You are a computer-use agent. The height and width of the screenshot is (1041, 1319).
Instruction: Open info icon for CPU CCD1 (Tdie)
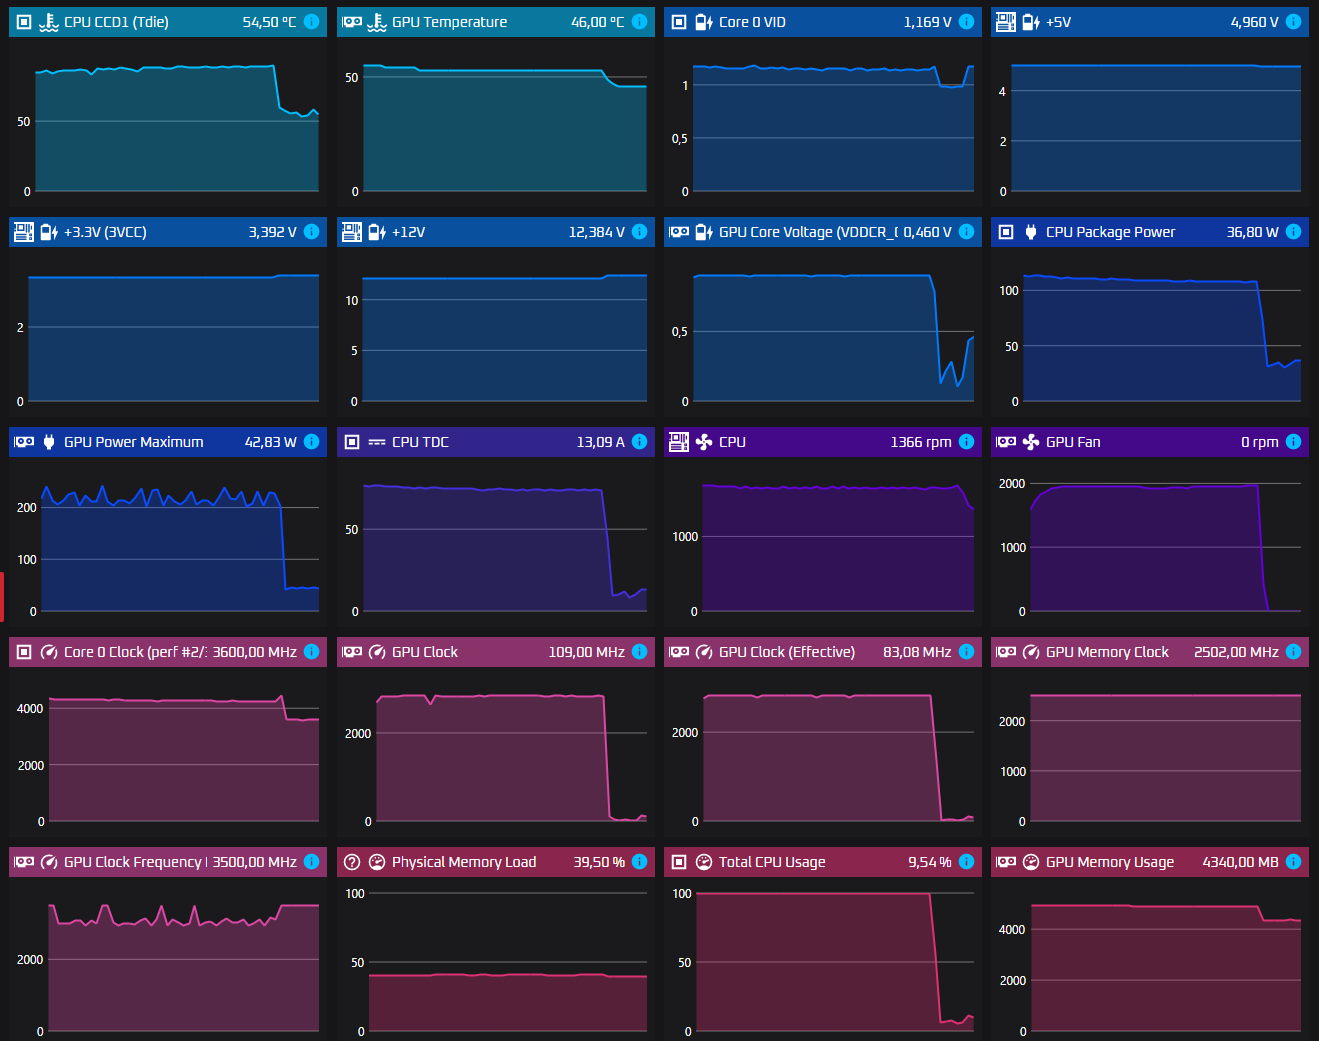[x=312, y=22]
